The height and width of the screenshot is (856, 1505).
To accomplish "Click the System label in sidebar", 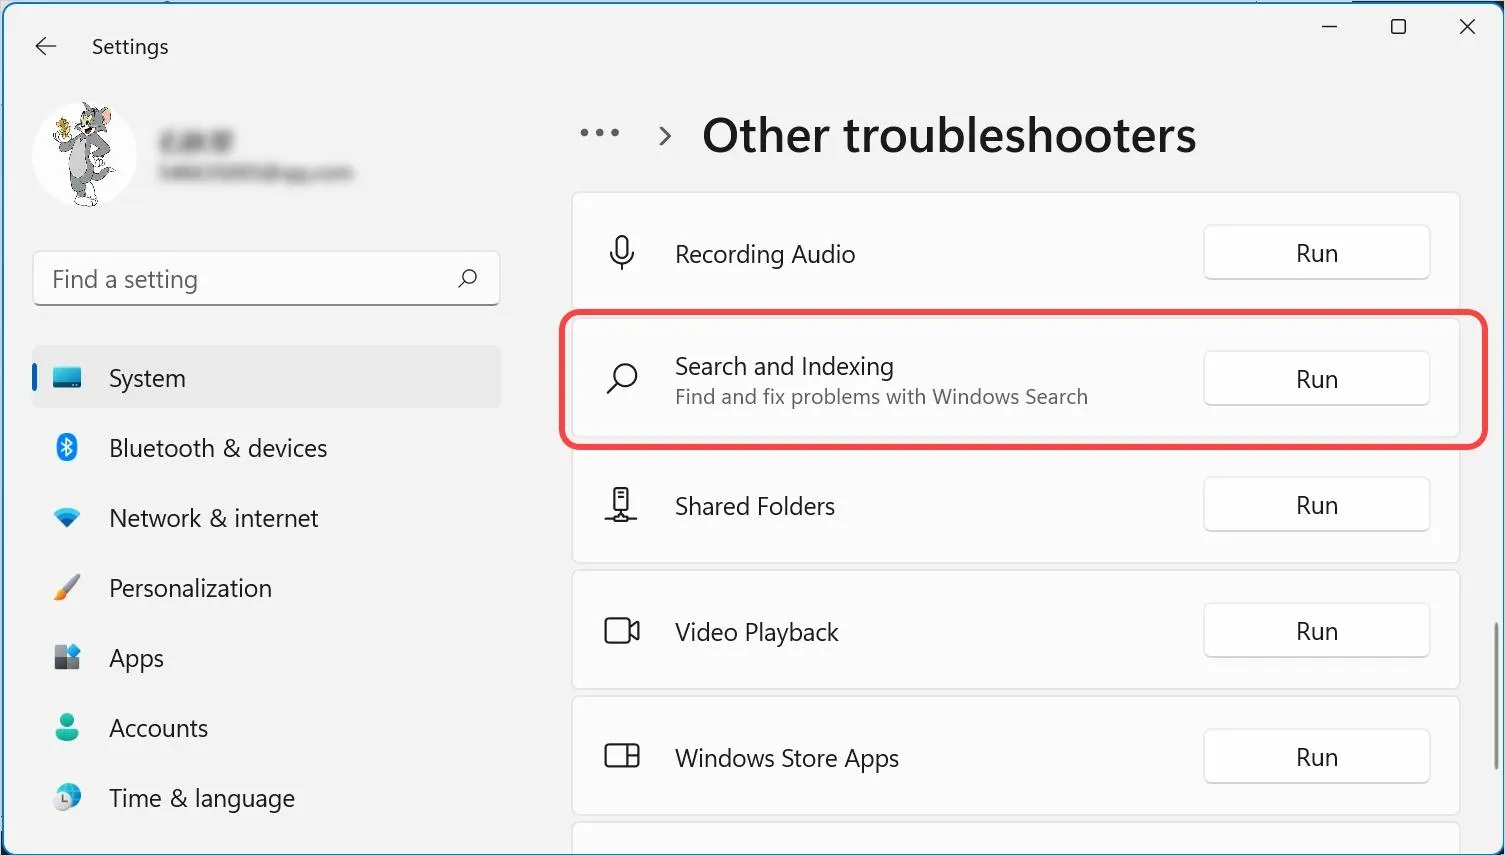I will click(147, 378).
